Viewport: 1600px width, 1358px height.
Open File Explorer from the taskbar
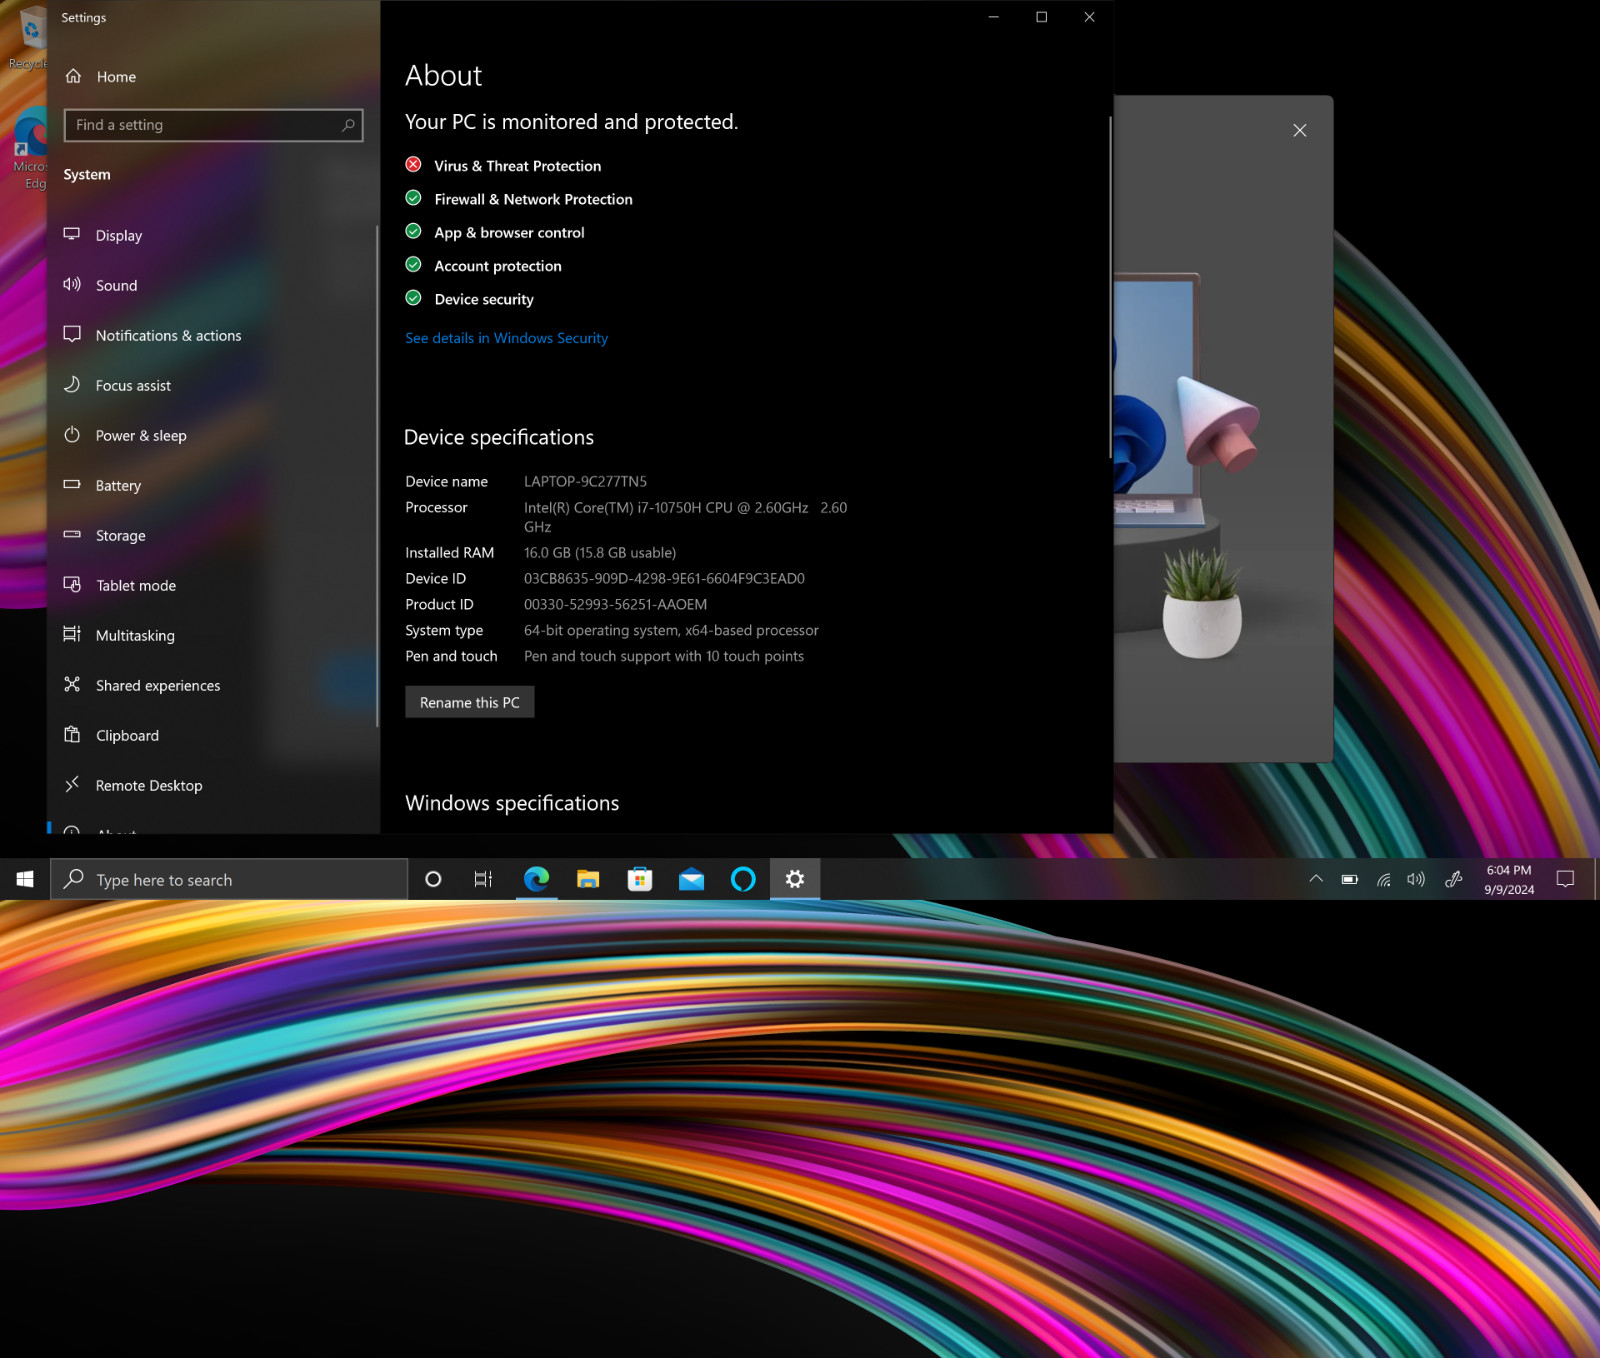coord(588,879)
